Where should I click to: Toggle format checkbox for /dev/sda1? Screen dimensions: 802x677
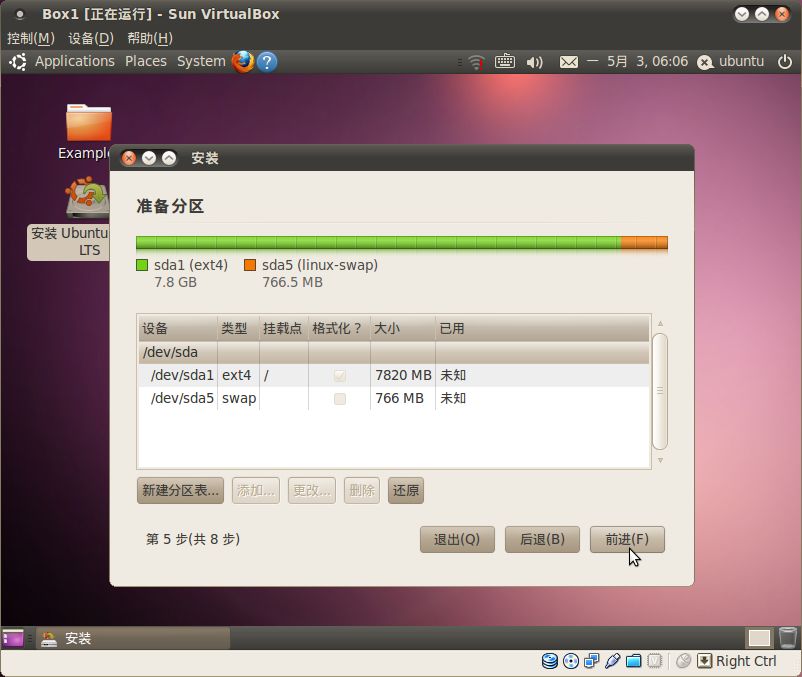[339, 375]
